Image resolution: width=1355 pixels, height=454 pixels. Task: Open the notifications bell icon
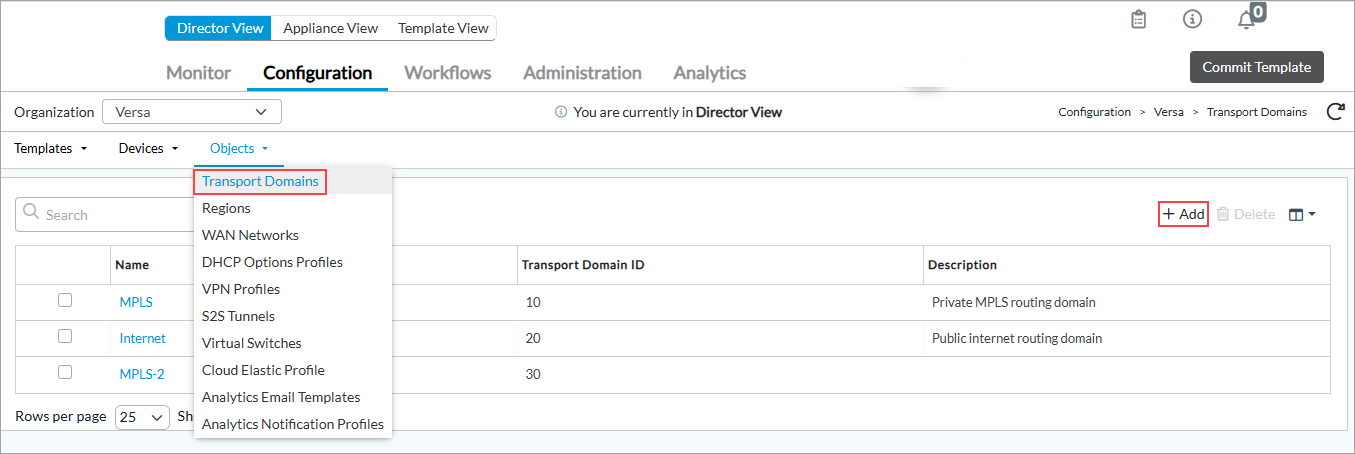[1246, 20]
